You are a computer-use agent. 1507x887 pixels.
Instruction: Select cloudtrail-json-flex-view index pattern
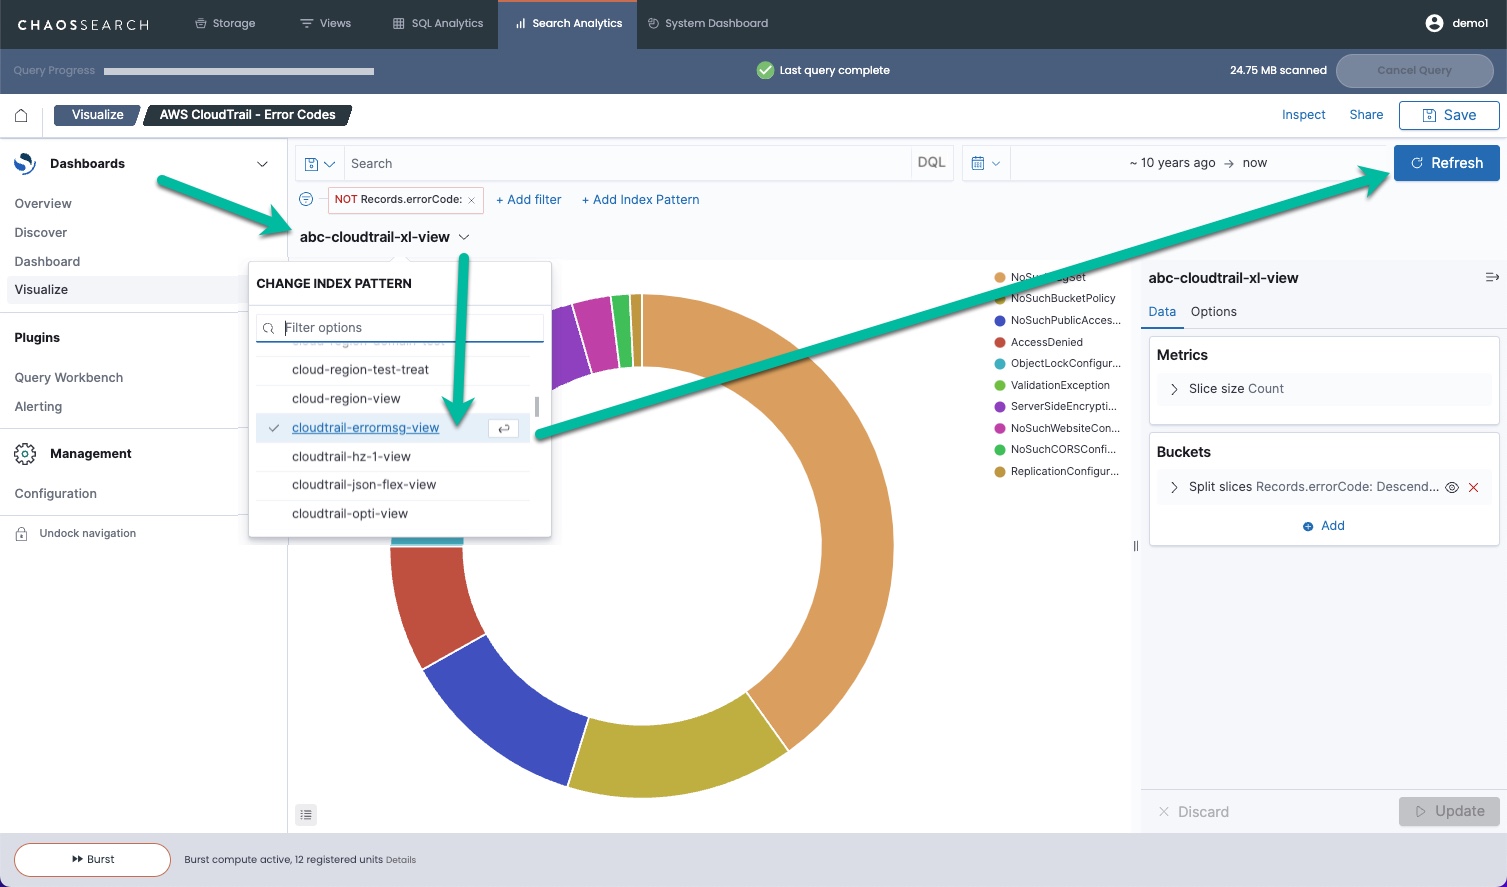[x=393, y=485]
